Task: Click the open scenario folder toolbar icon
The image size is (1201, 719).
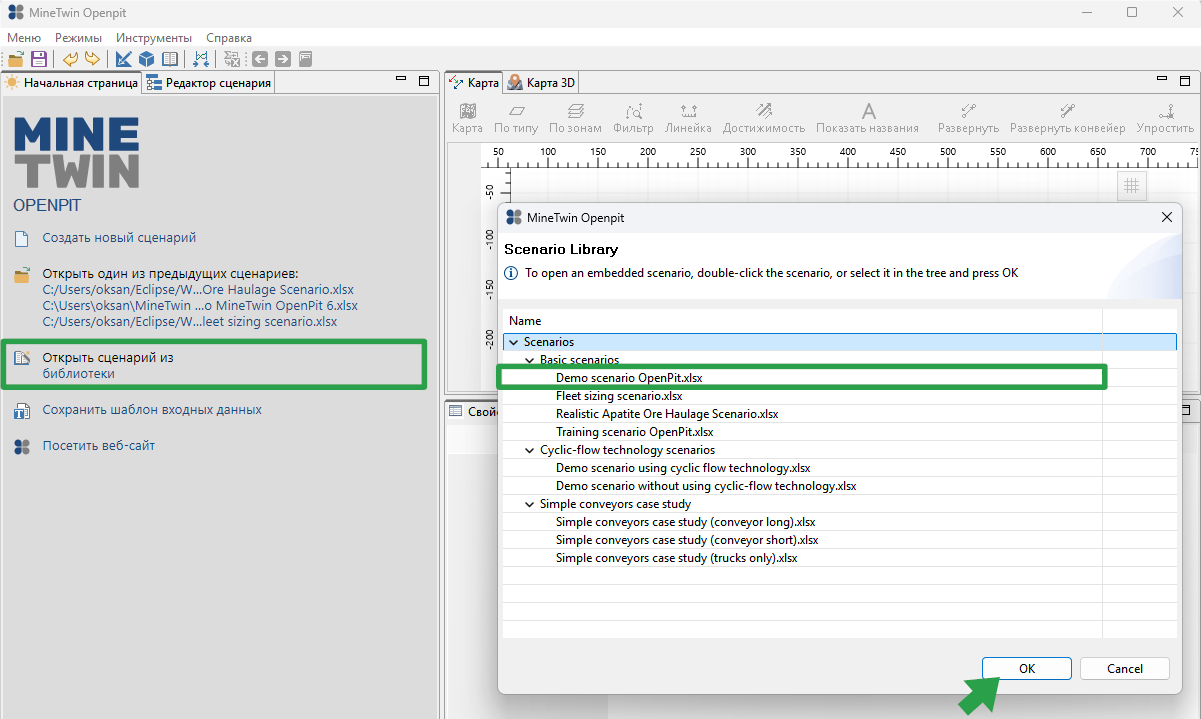Action: point(16,59)
